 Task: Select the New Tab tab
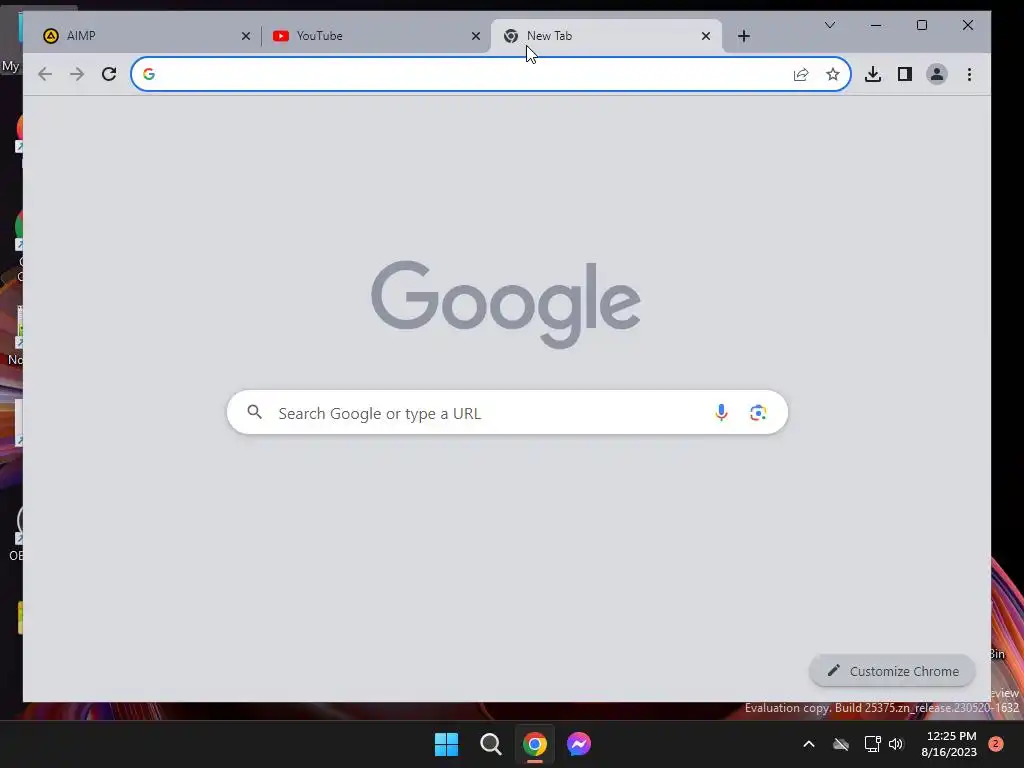coord(606,36)
